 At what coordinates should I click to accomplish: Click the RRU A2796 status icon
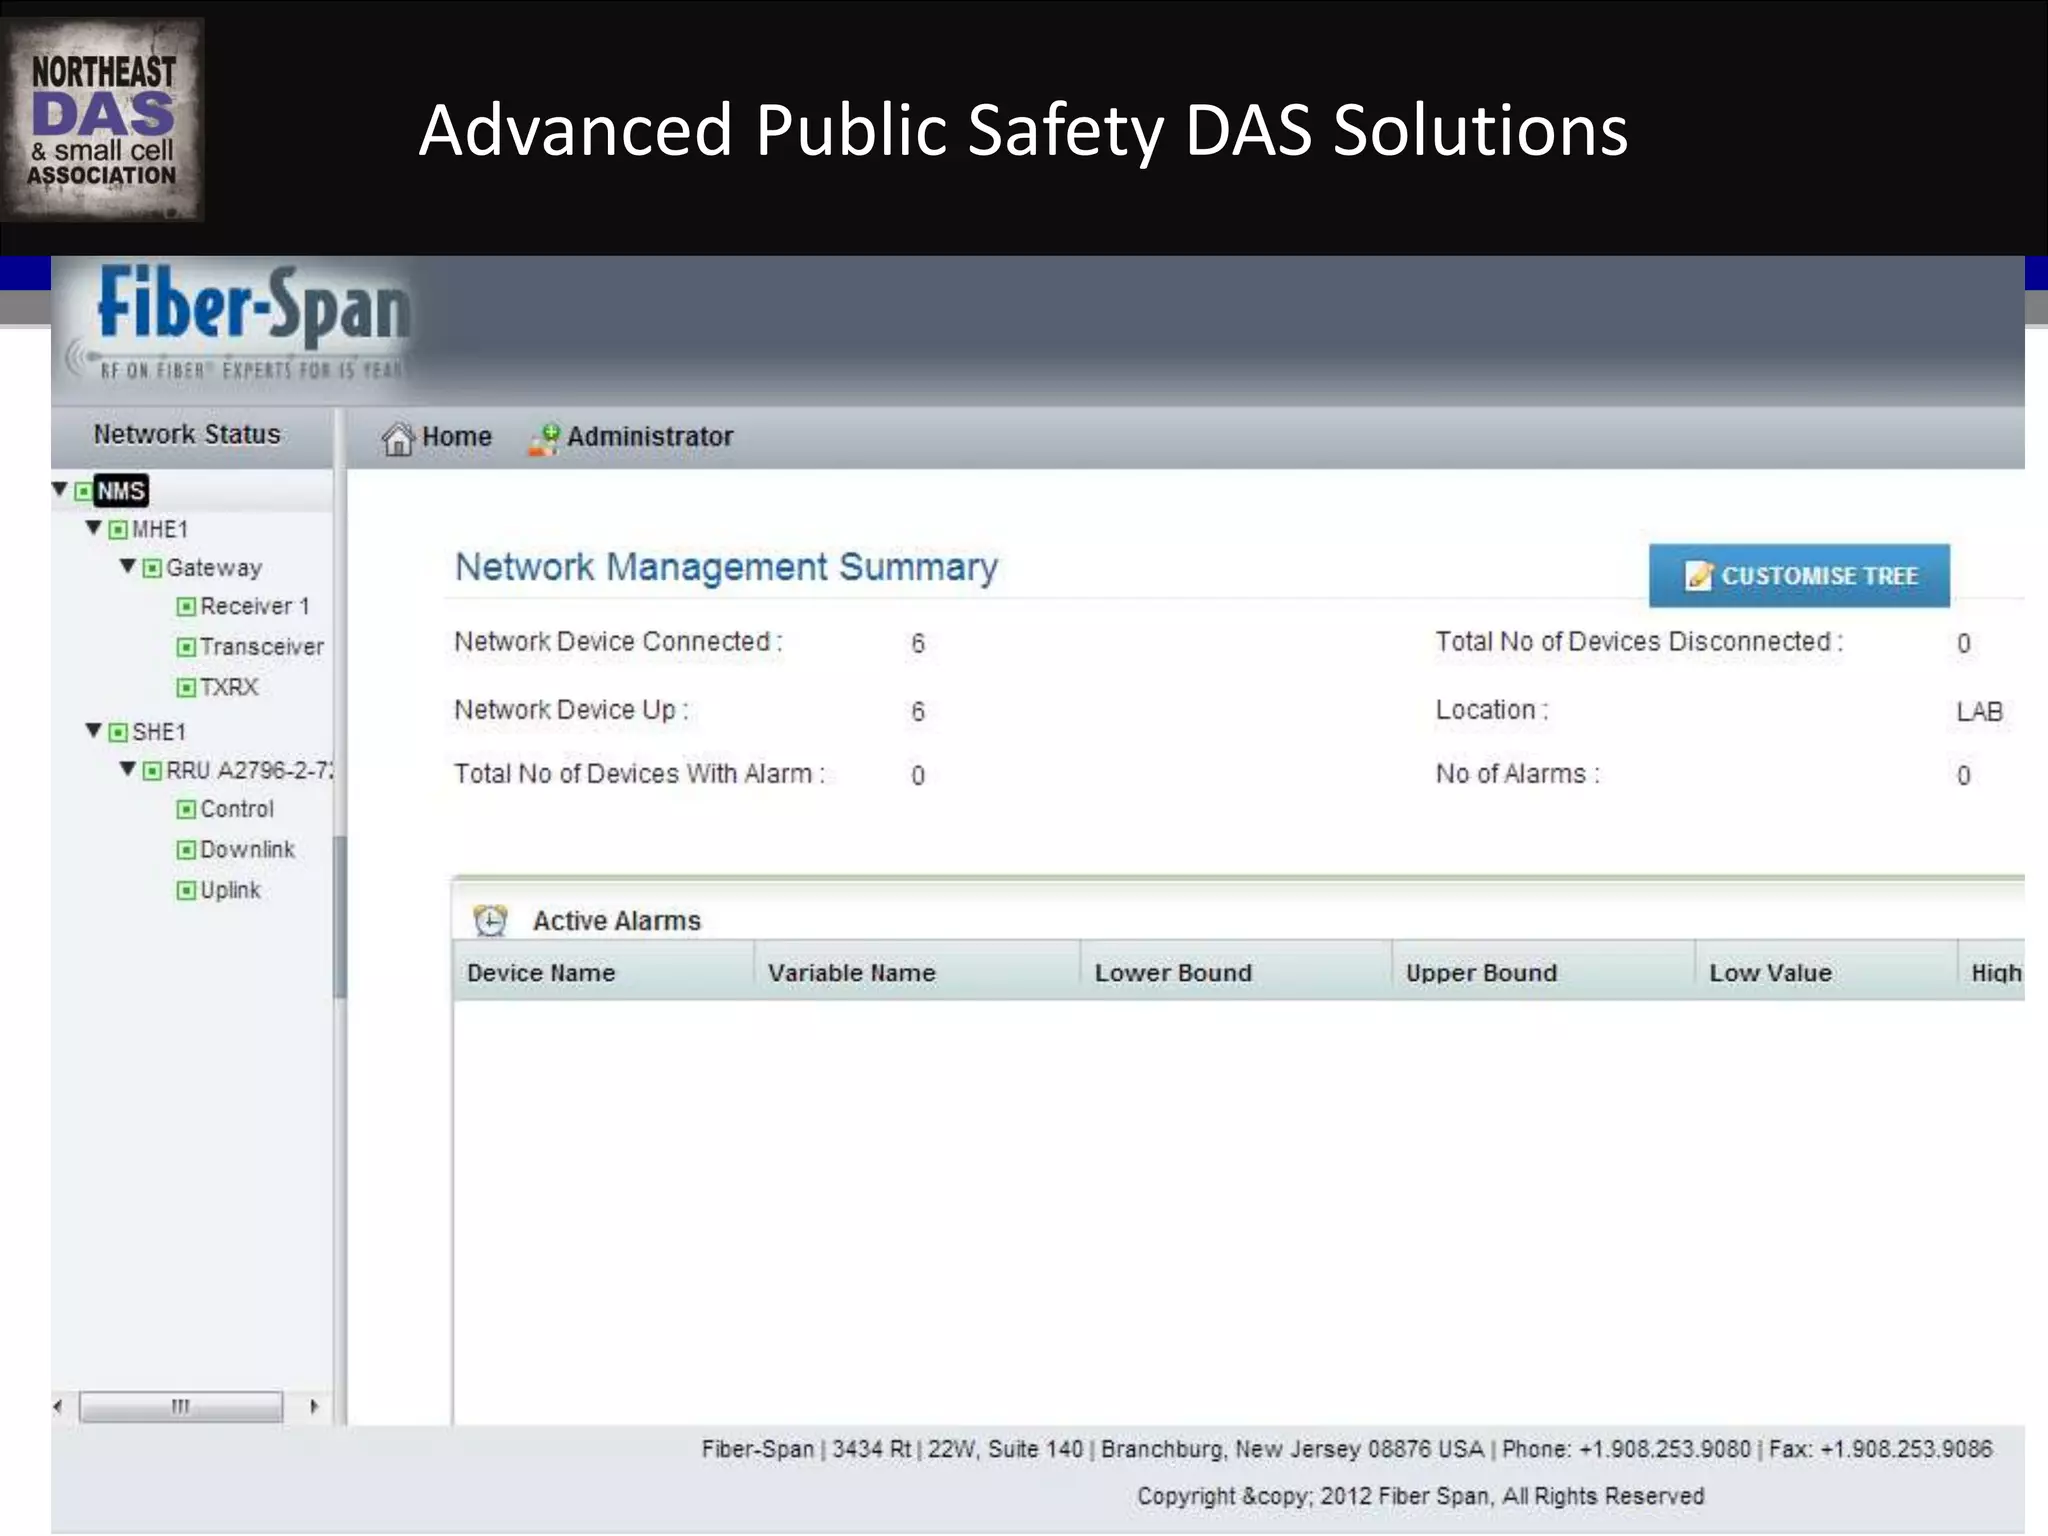(x=152, y=770)
